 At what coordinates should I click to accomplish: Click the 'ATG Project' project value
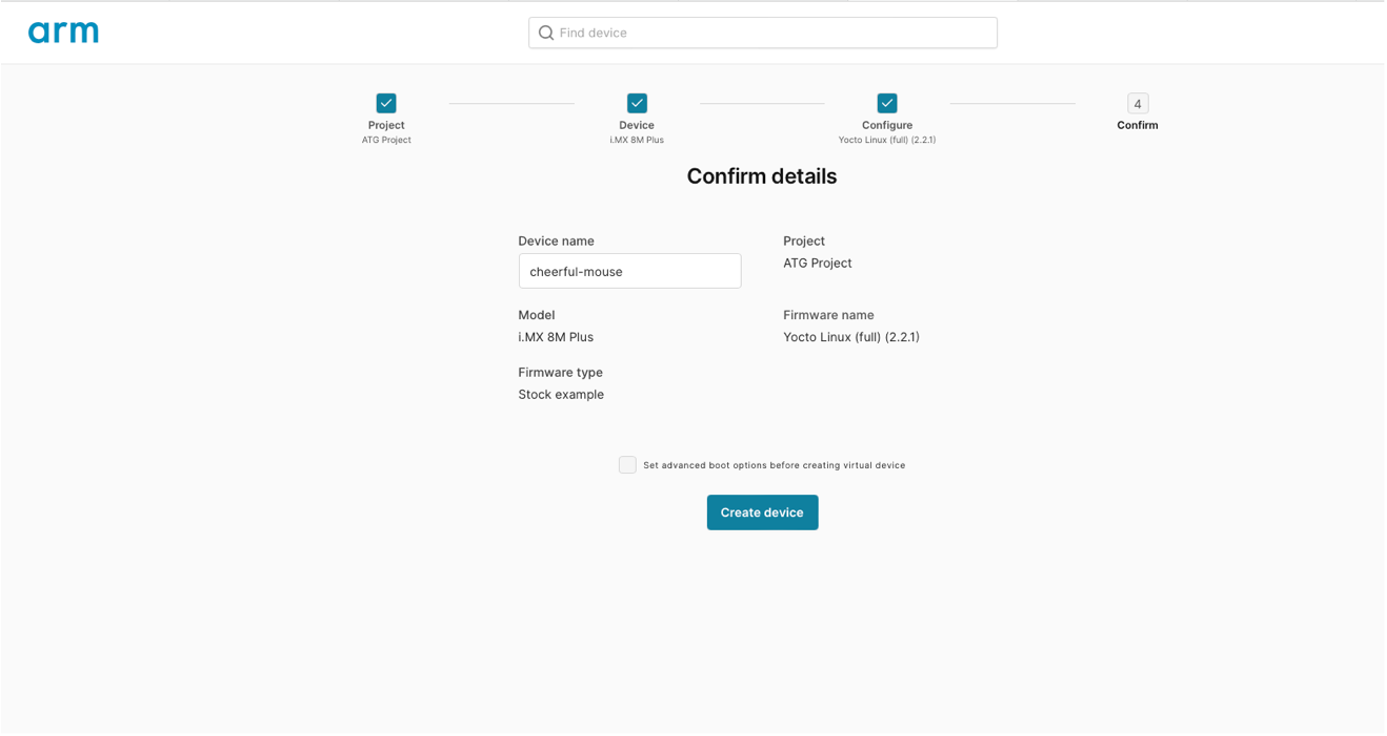pyautogui.click(x=817, y=264)
